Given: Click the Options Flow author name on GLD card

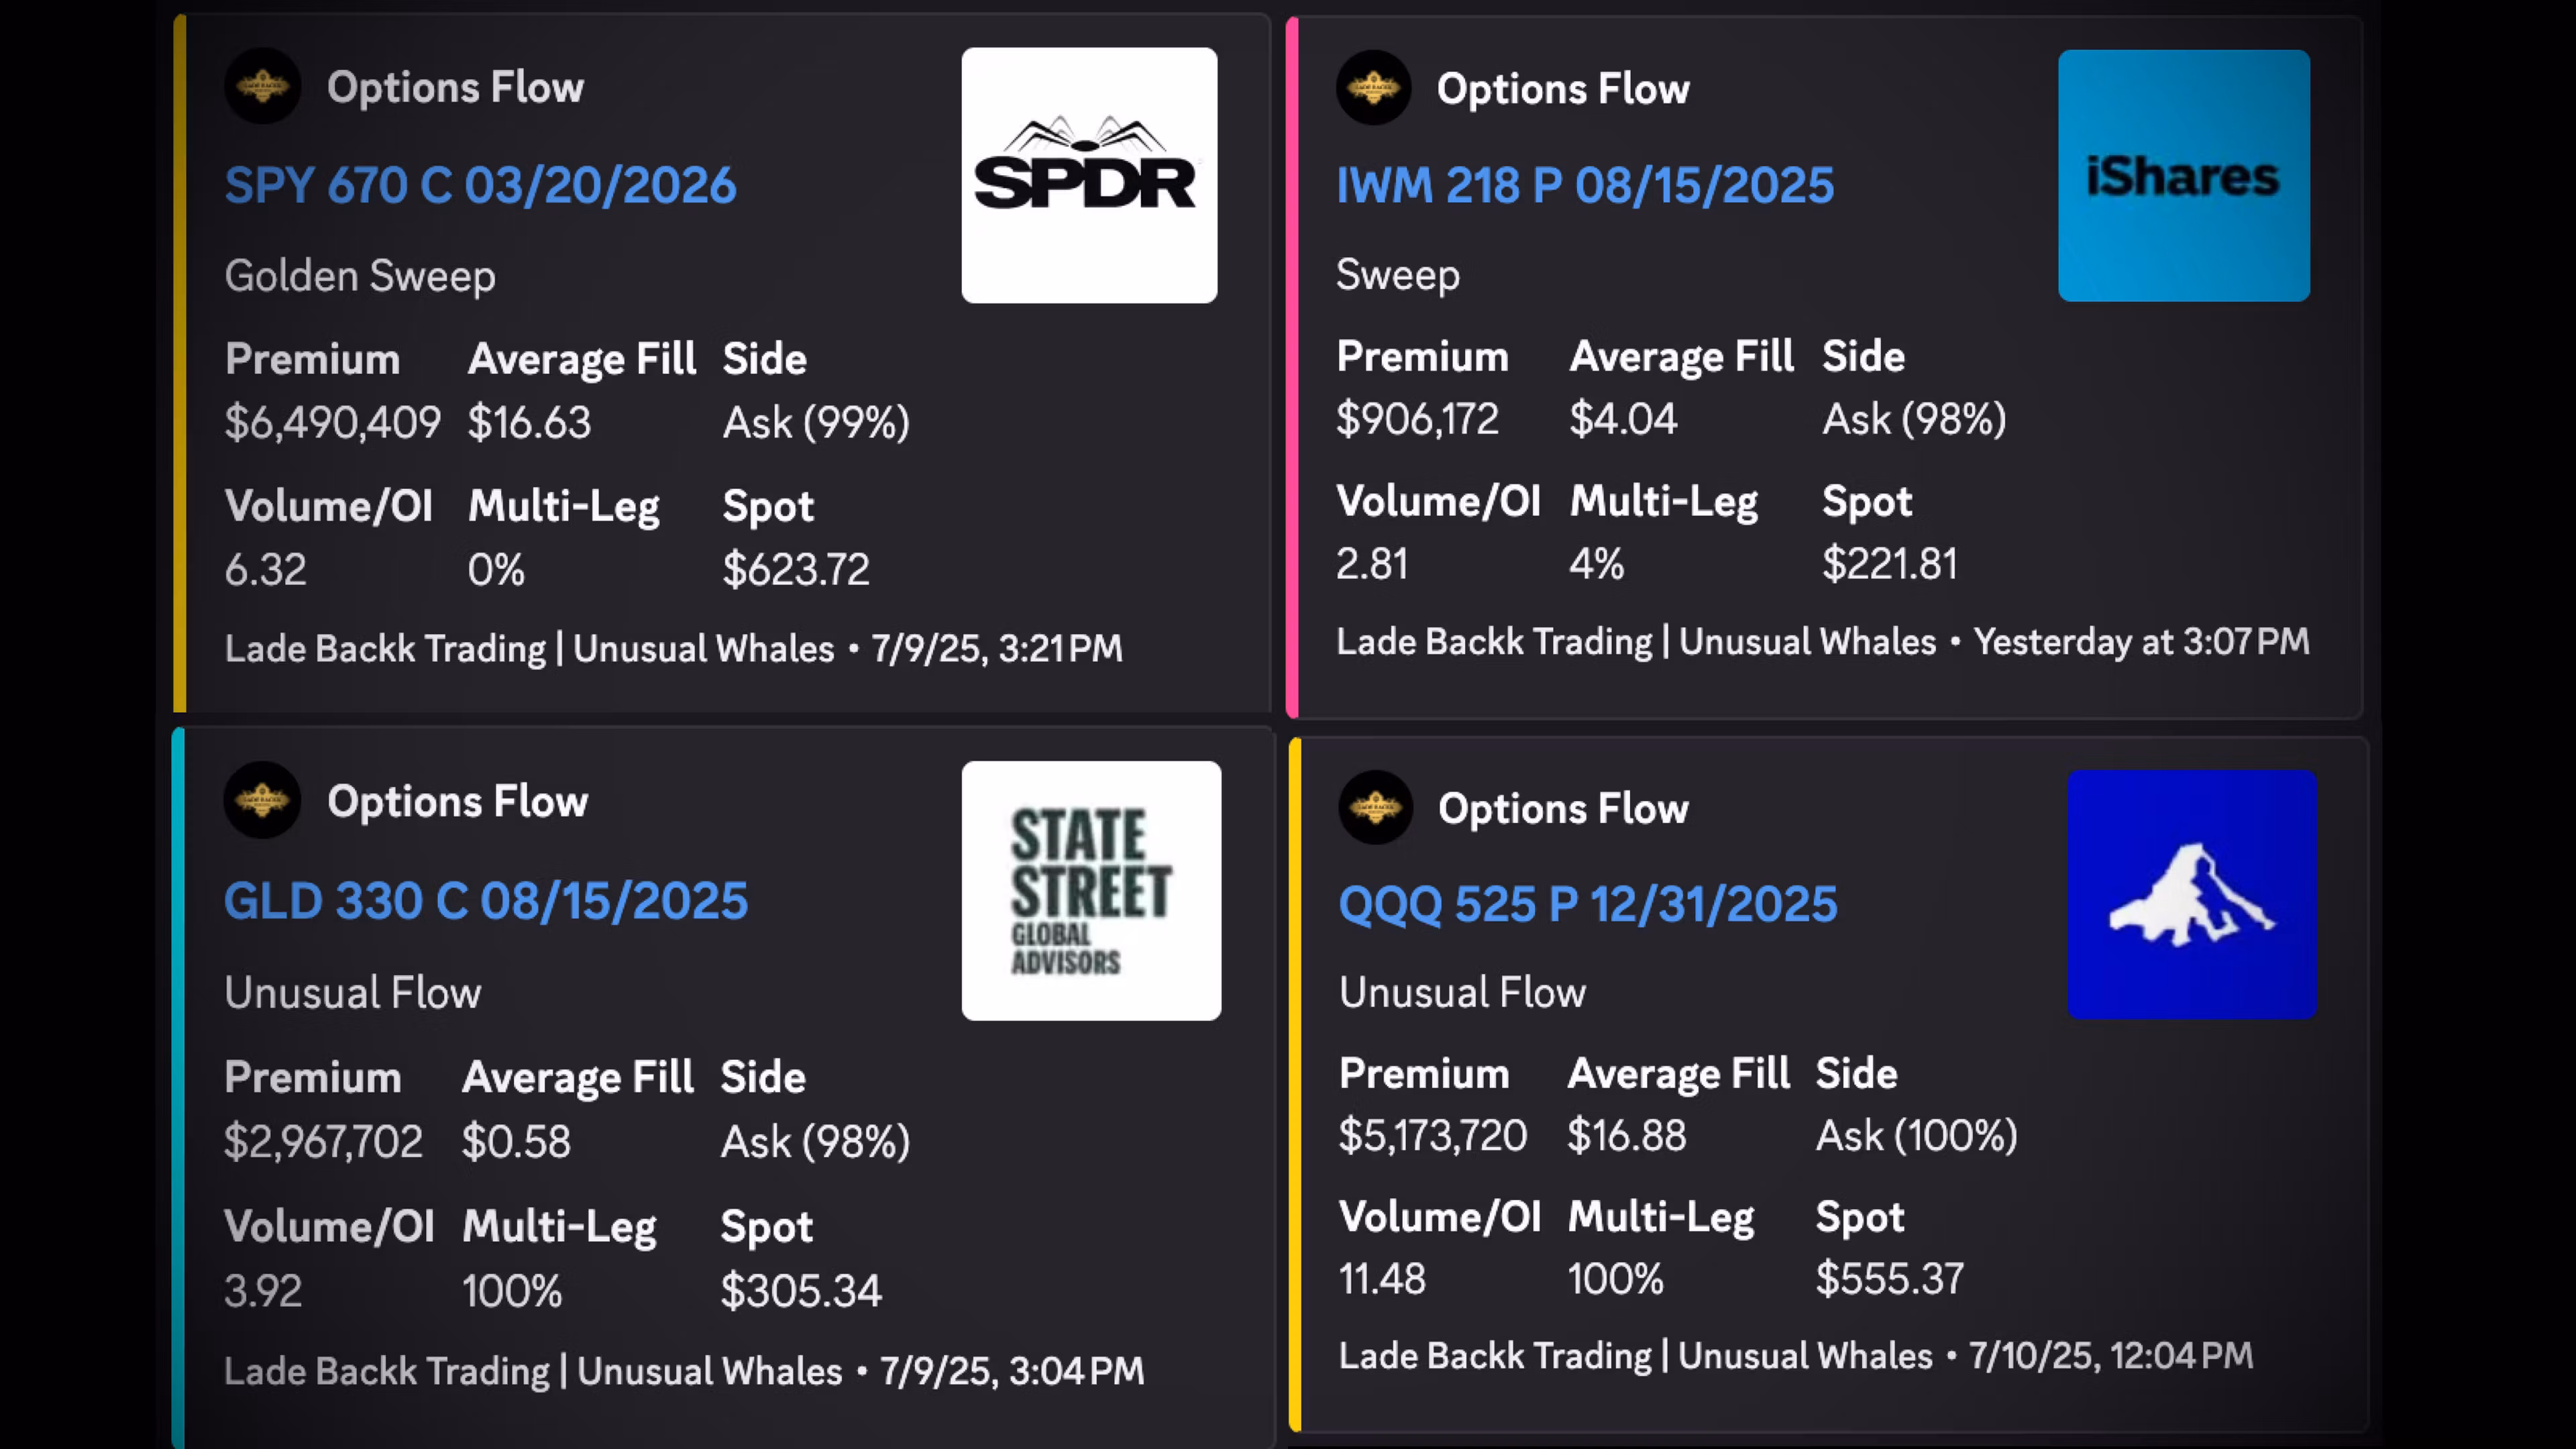Looking at the screenshot, I should tap(457, 802).
